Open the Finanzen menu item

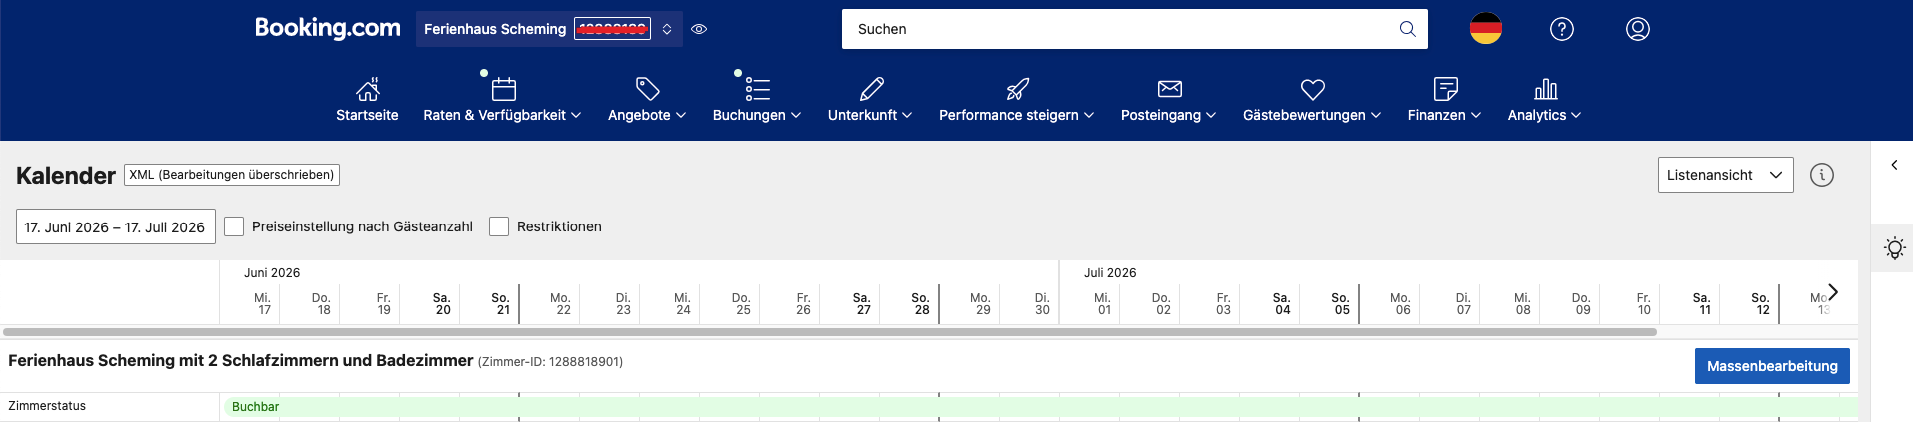[1444, 115]
